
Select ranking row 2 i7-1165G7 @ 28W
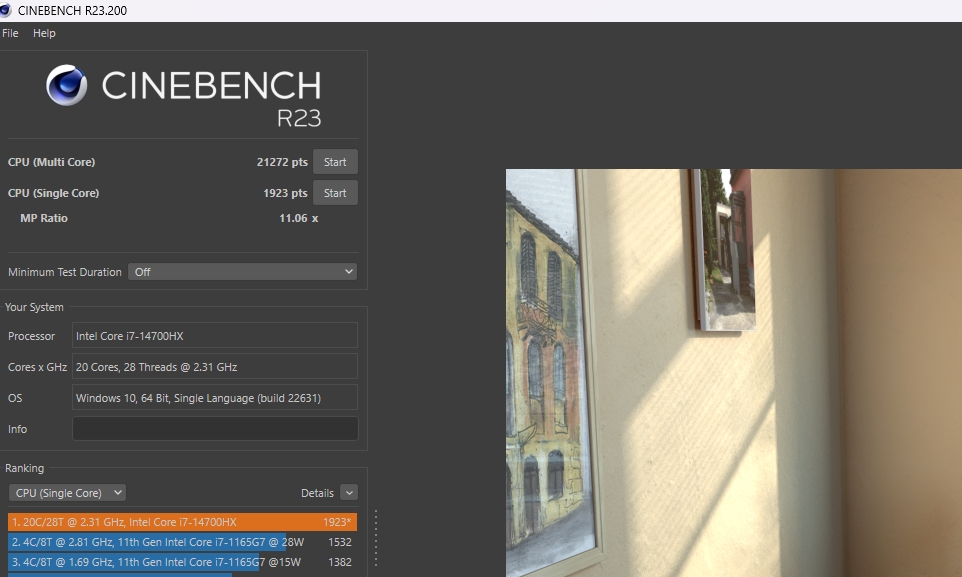[x=182, y=542]
